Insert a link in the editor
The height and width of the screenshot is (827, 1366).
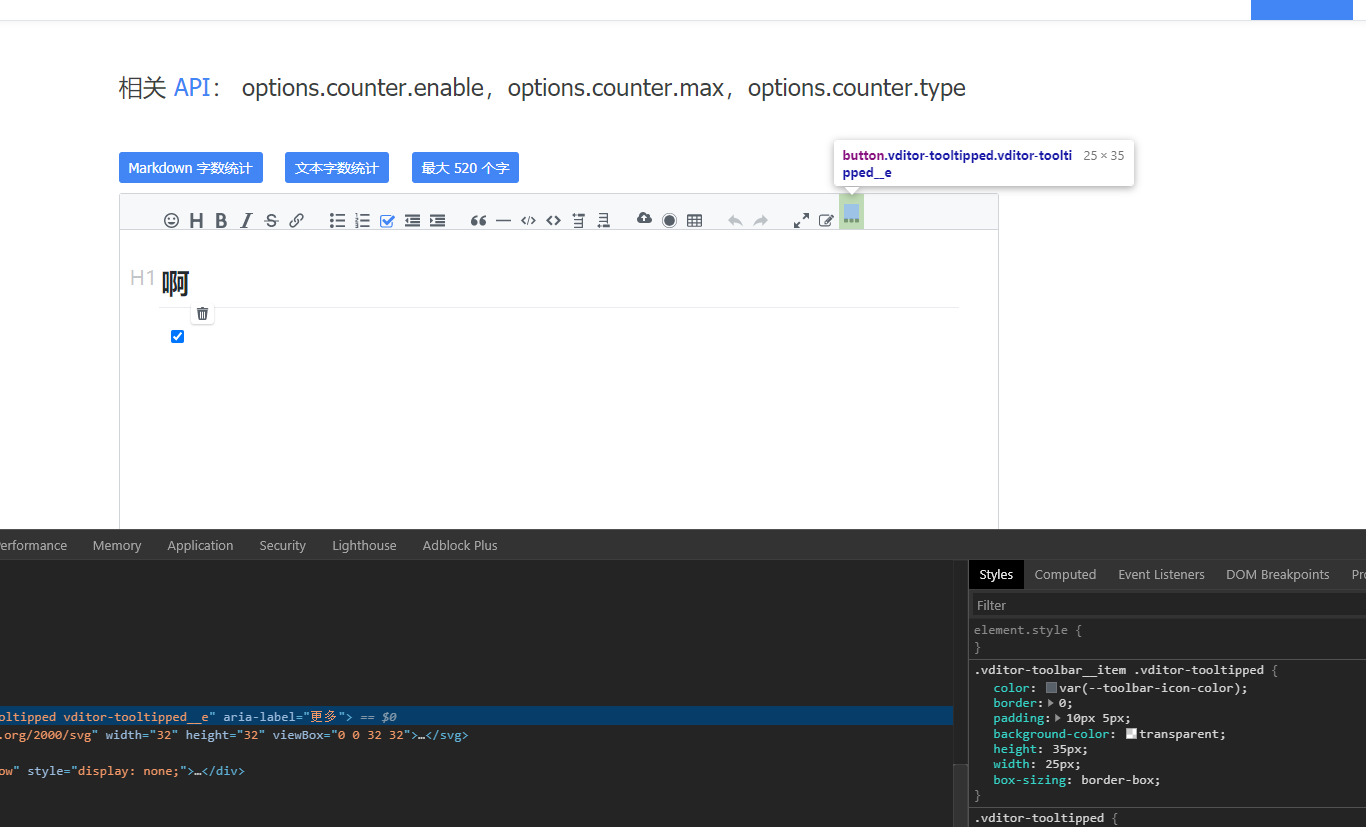click(296, 220)
